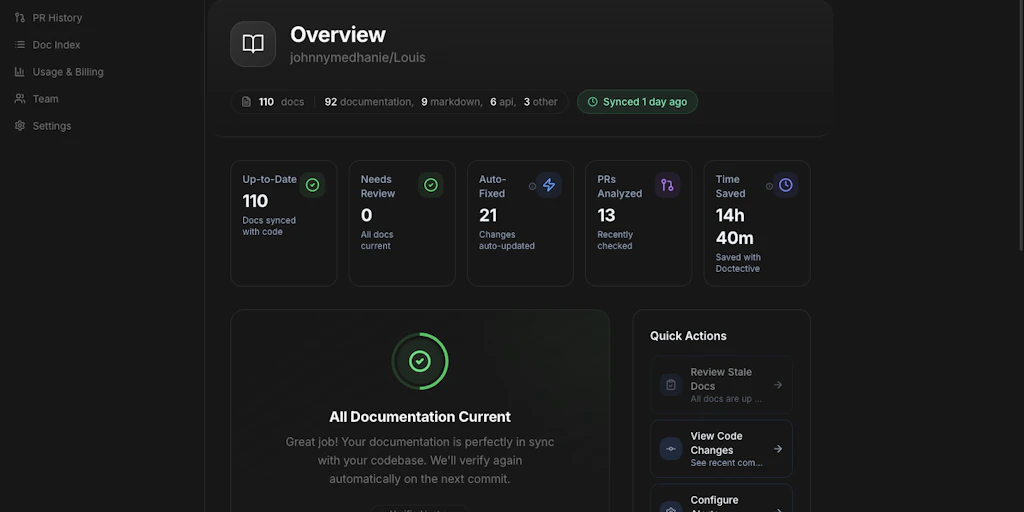
Task: Click 'Changes auto-updated' text
Action: click(x=507, y=240)
